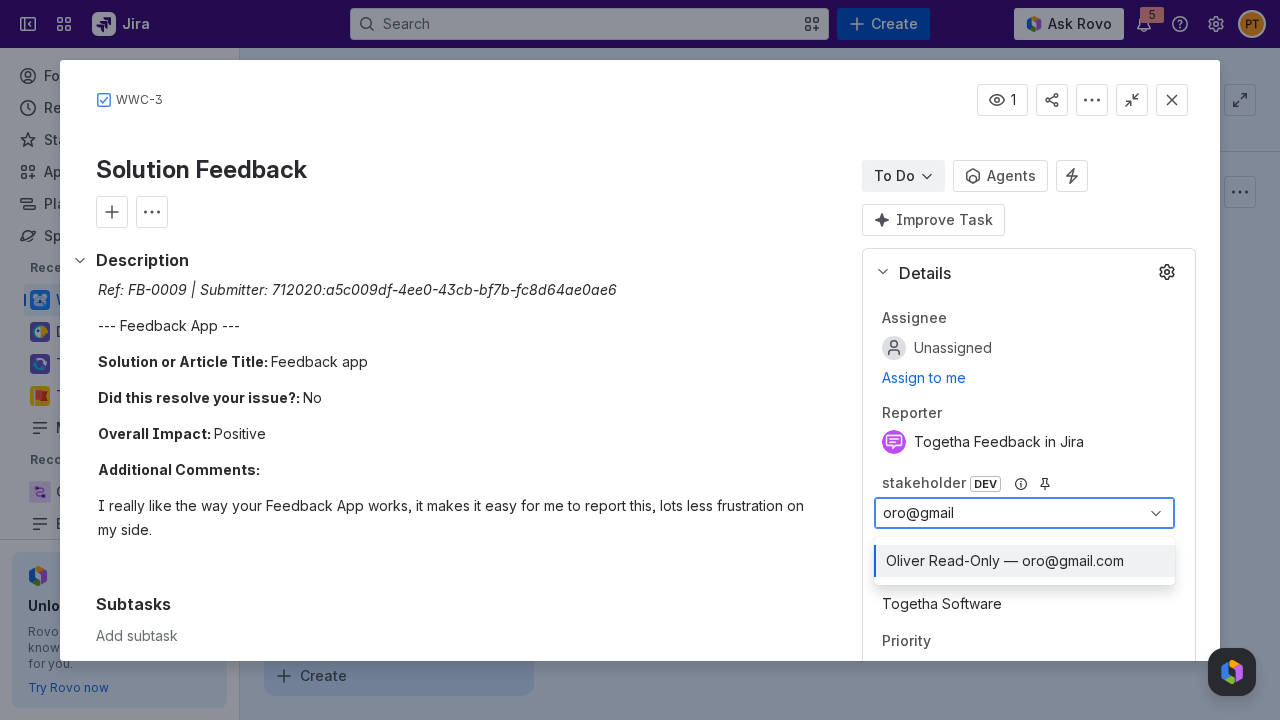Click the Add subtask field
The image size is (1280, 720).
137,636
